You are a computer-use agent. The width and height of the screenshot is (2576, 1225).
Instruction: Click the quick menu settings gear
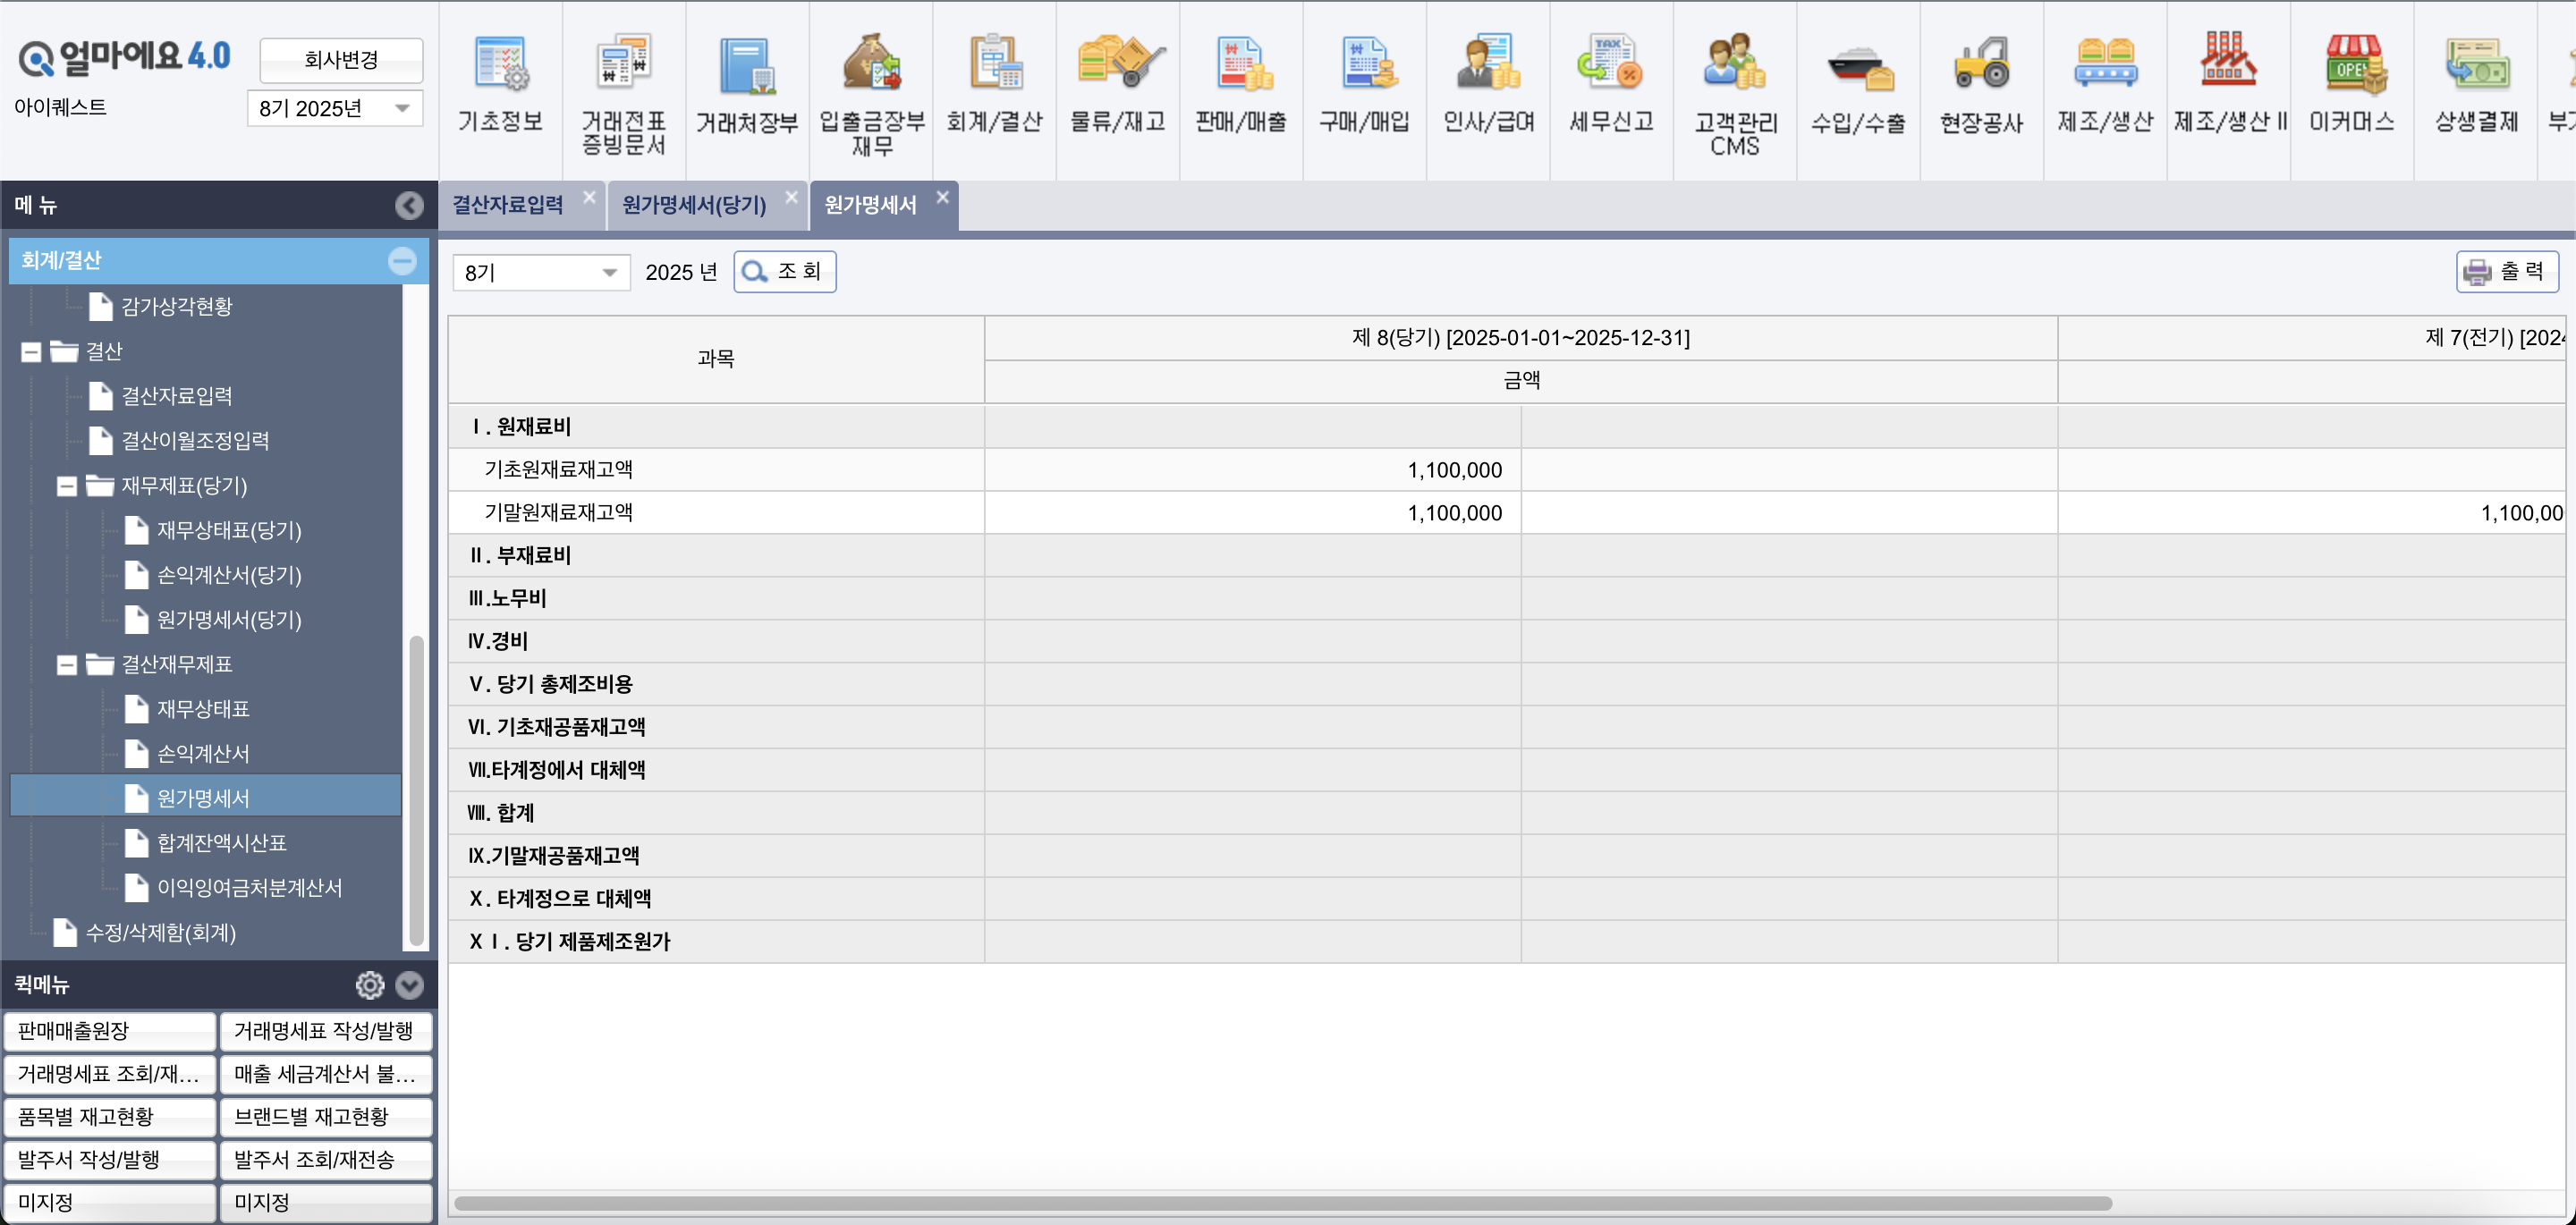coord(370,985)
